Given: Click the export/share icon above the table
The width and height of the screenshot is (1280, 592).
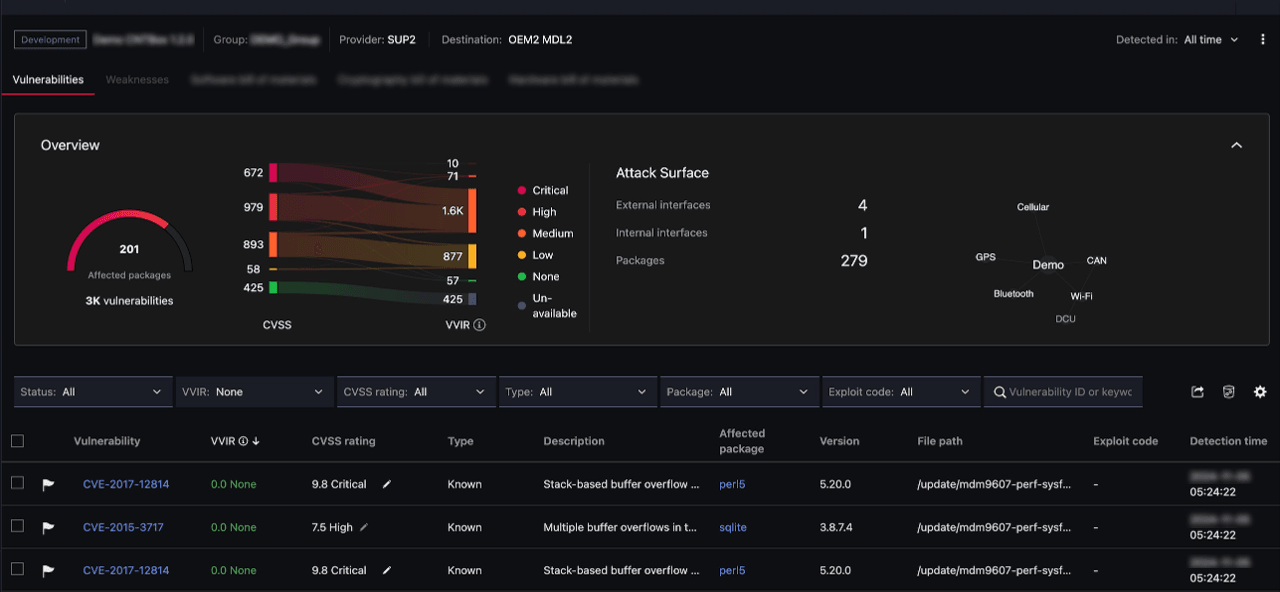Looking at the screenshot, I should (x=1197, y=392).
